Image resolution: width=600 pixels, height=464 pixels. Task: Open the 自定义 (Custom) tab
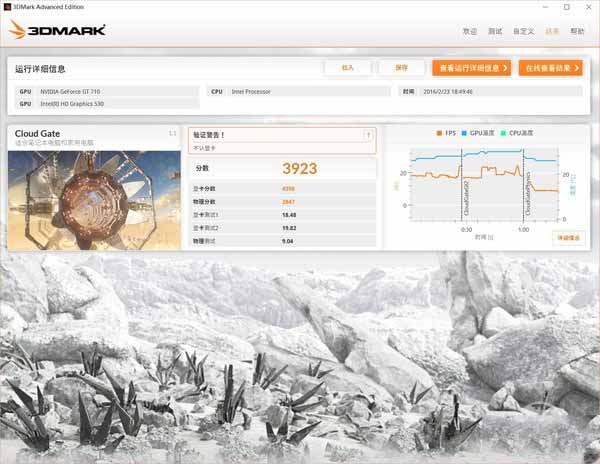[524, 31]
